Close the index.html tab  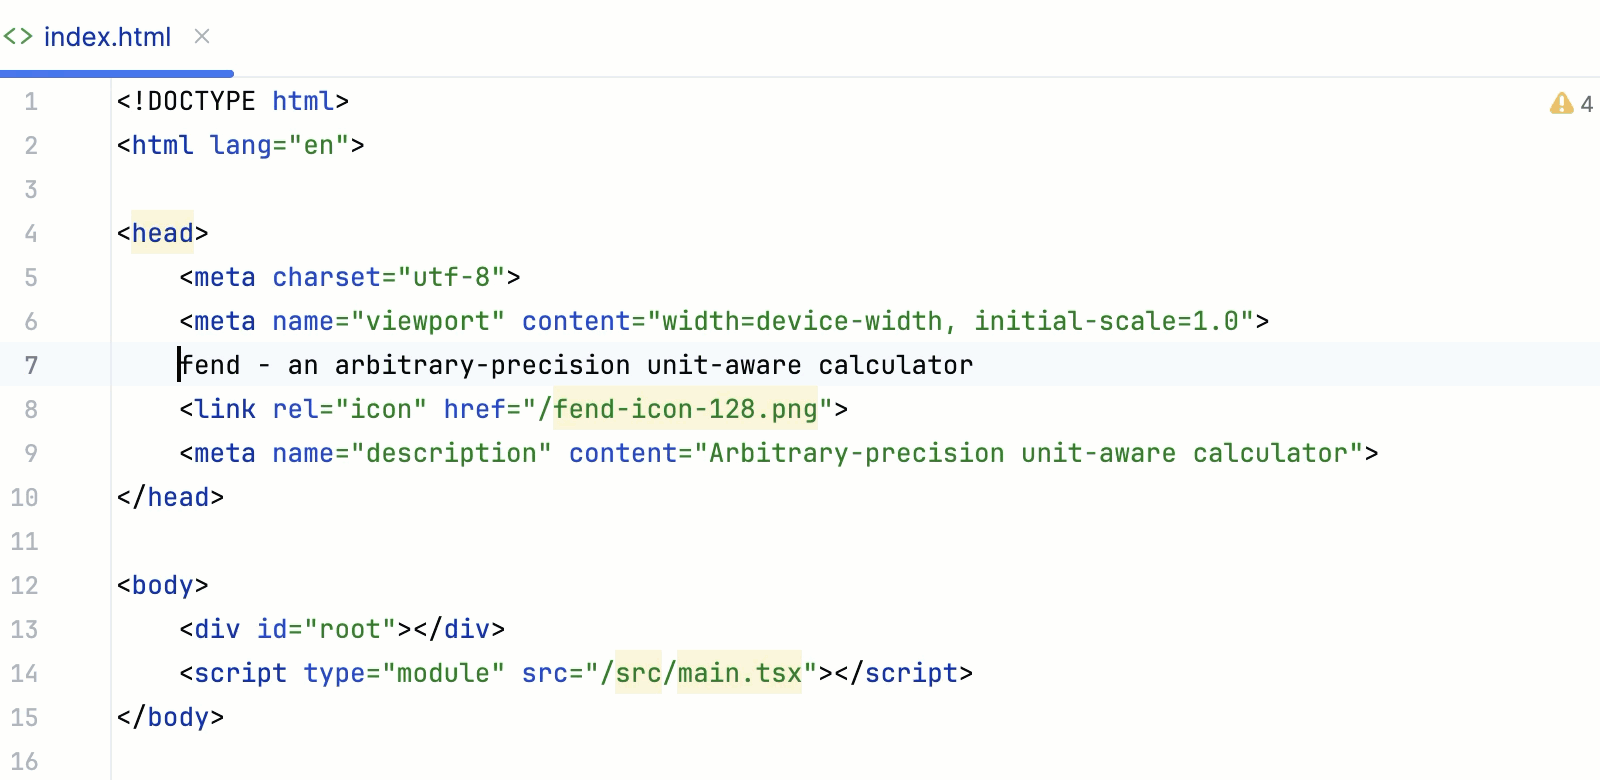(201, 36)
